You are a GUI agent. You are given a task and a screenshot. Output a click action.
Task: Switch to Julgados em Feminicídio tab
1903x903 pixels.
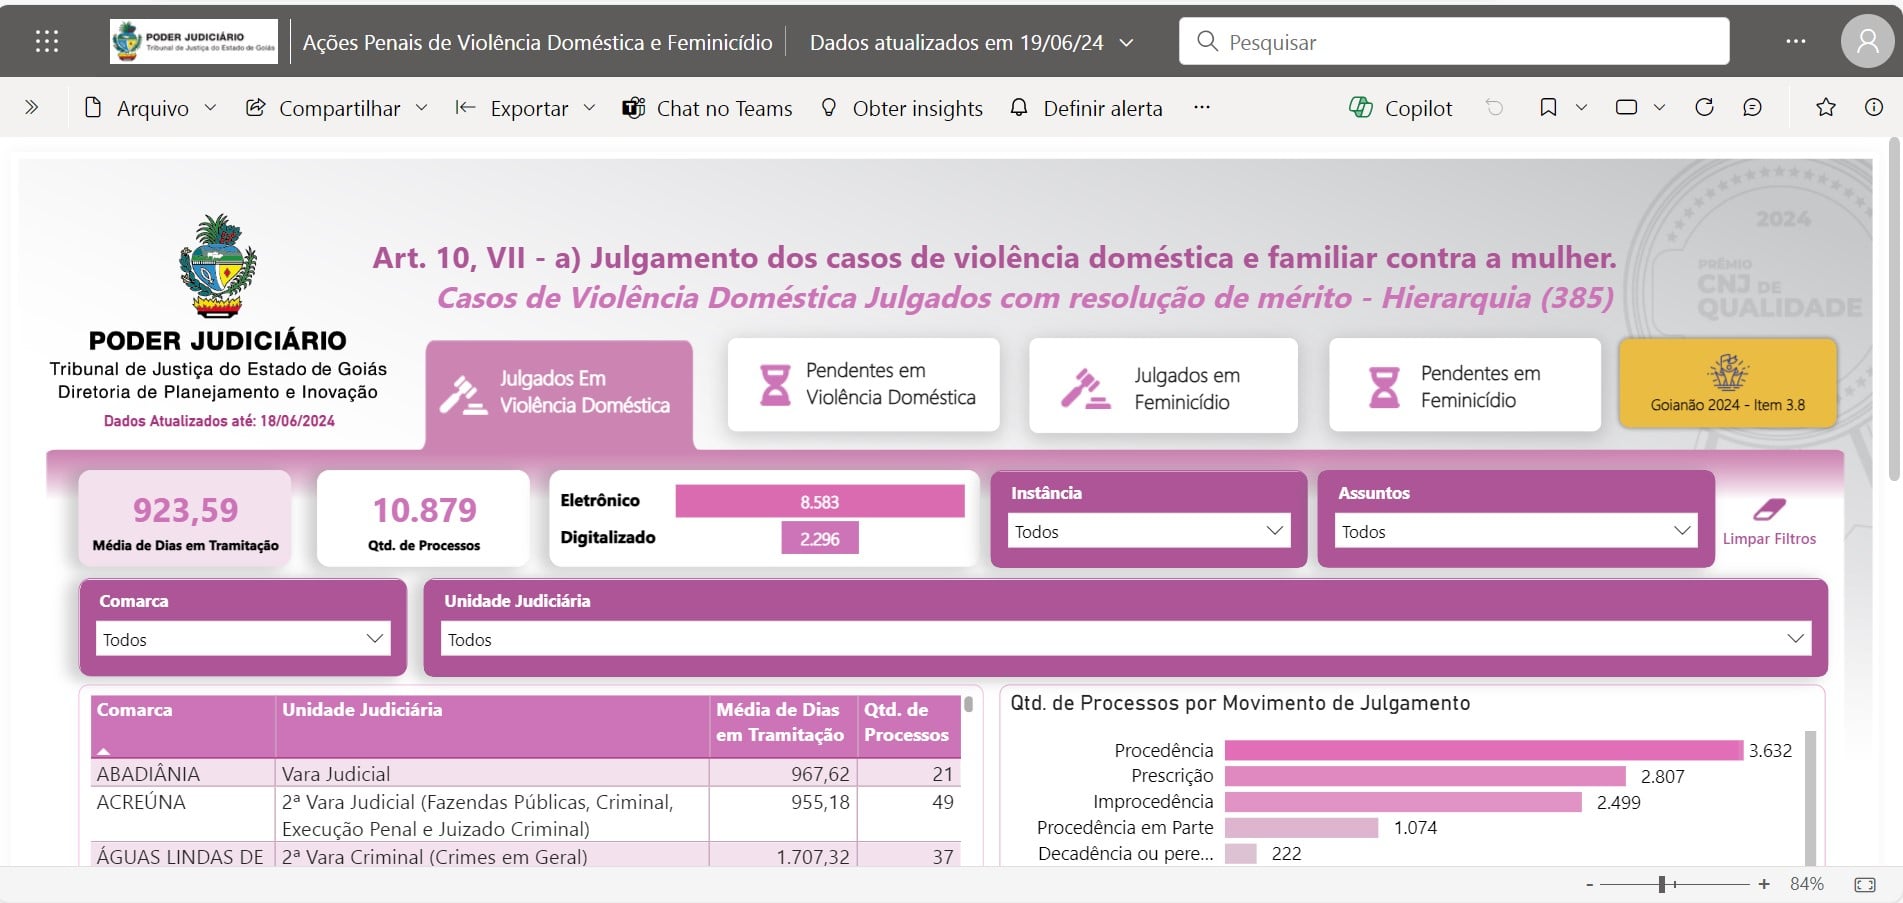click(1163, 386)
